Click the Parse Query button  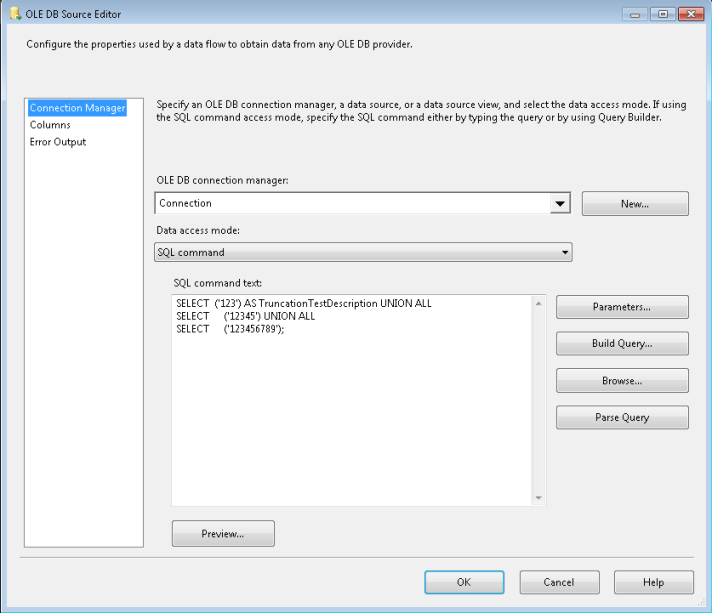[622, 417]
